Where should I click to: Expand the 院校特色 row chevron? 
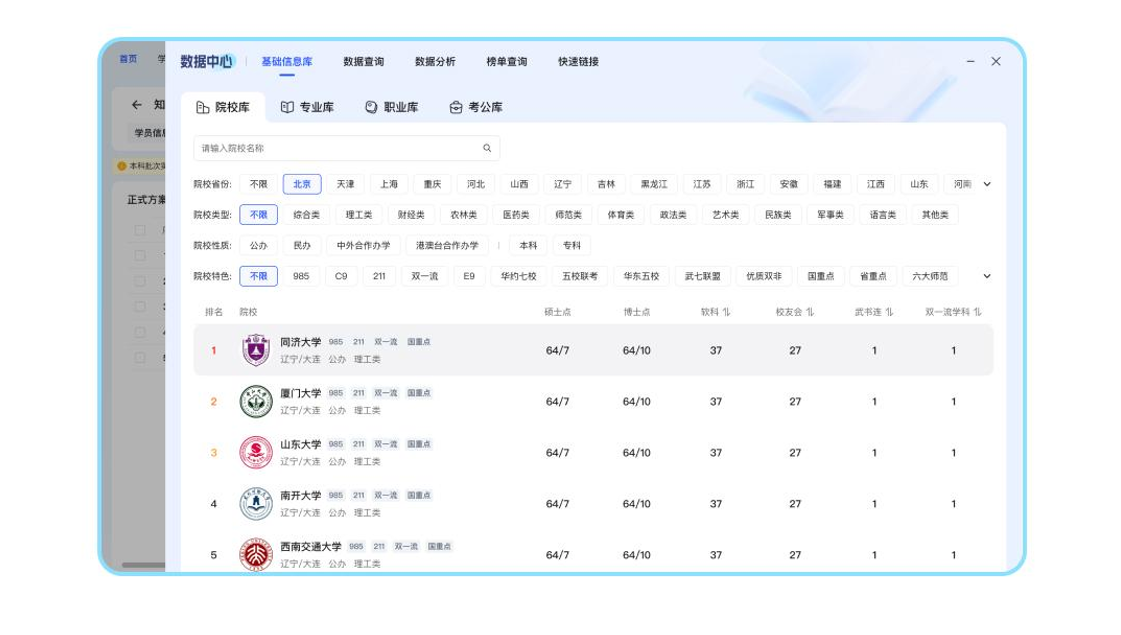click(x=988, y=275)
